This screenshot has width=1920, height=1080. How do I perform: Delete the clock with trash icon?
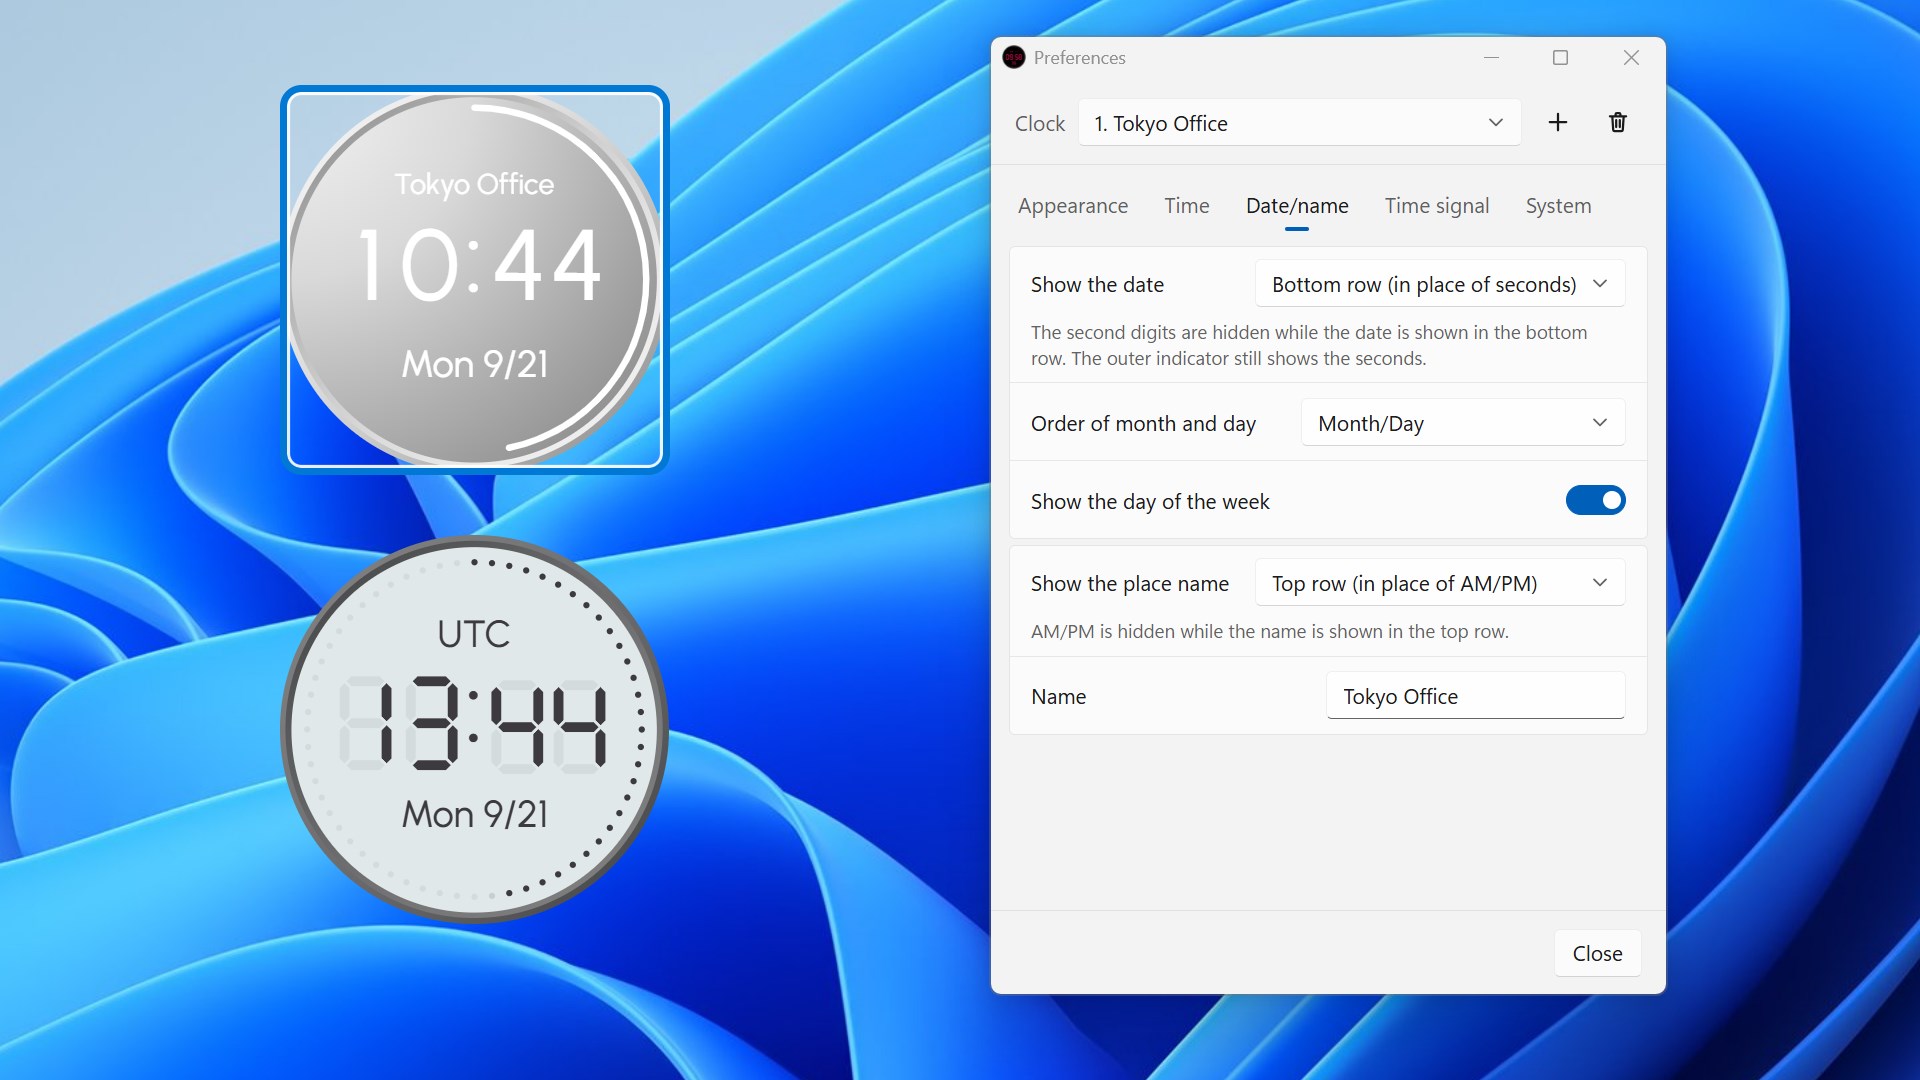1617,122
